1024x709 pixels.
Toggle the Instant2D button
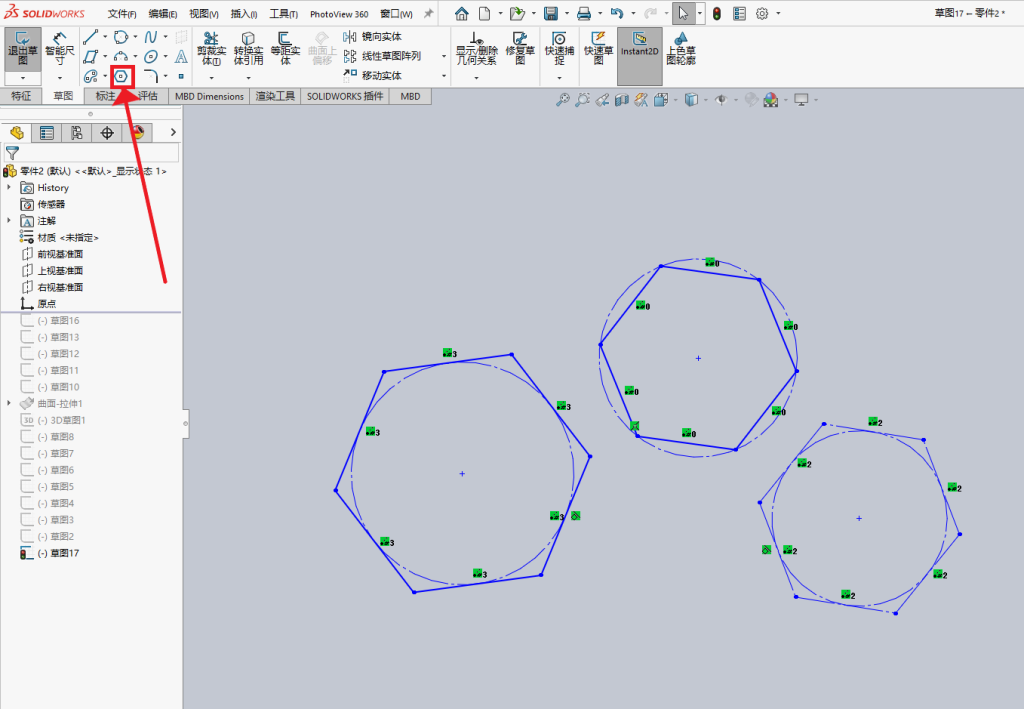click(640, 56)
